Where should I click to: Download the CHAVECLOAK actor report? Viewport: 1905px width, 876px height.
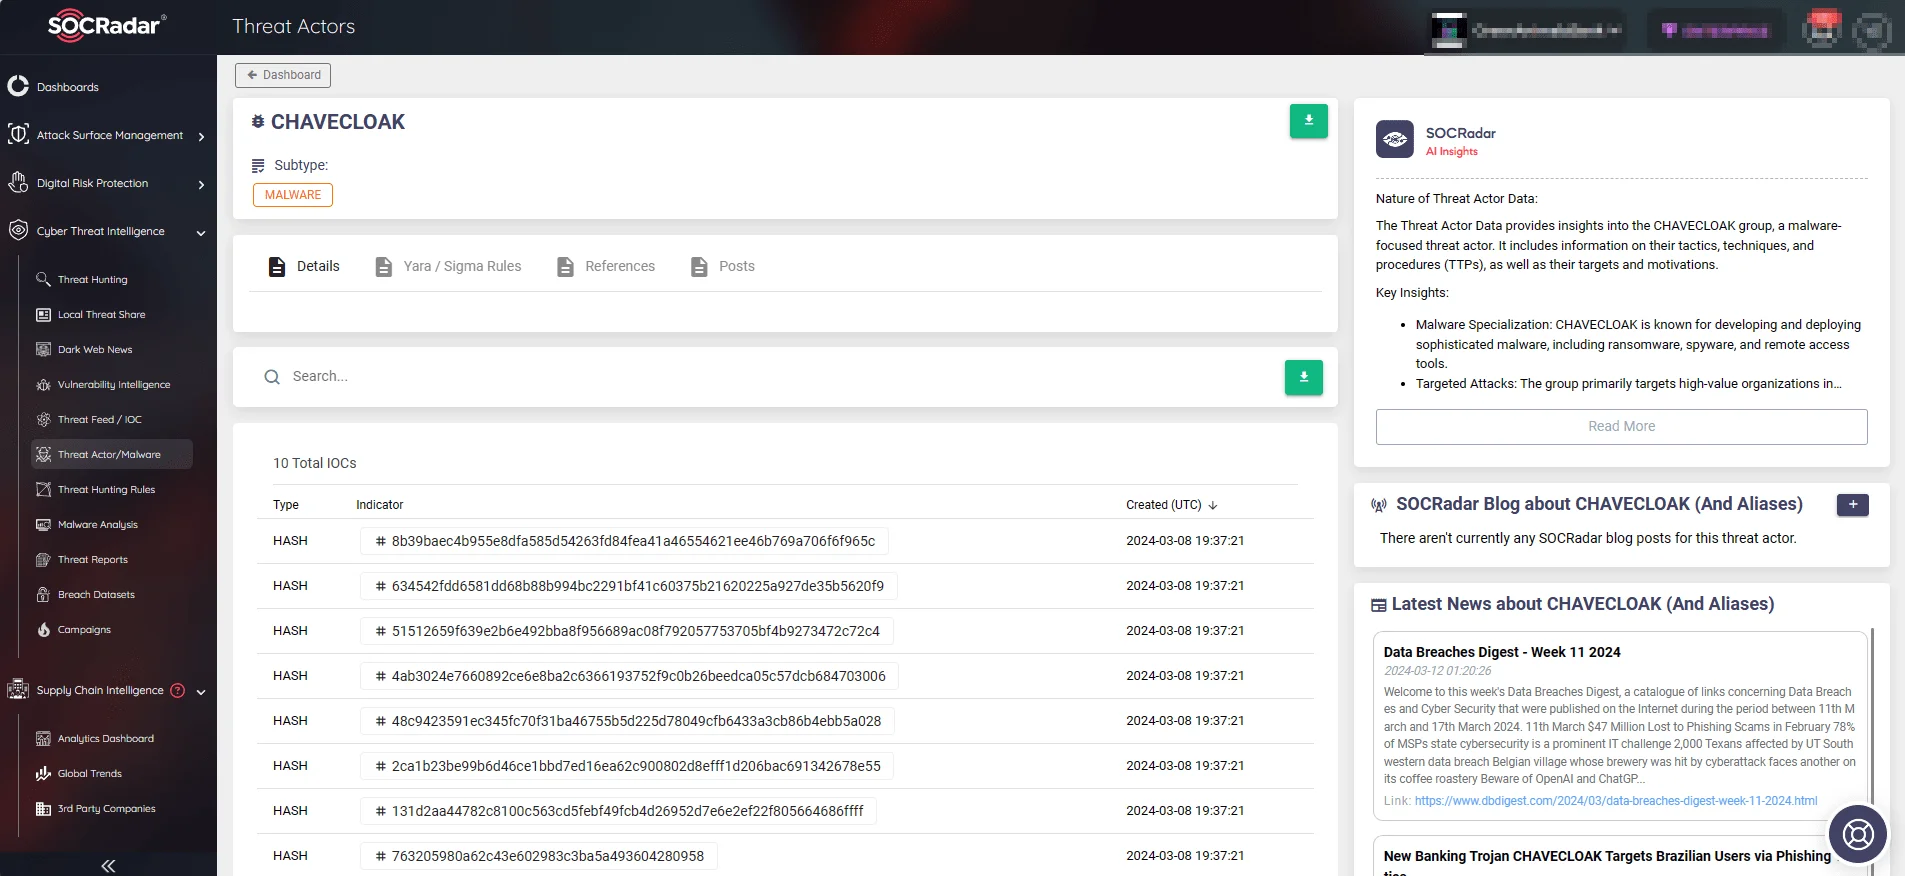click(1308, 121)
